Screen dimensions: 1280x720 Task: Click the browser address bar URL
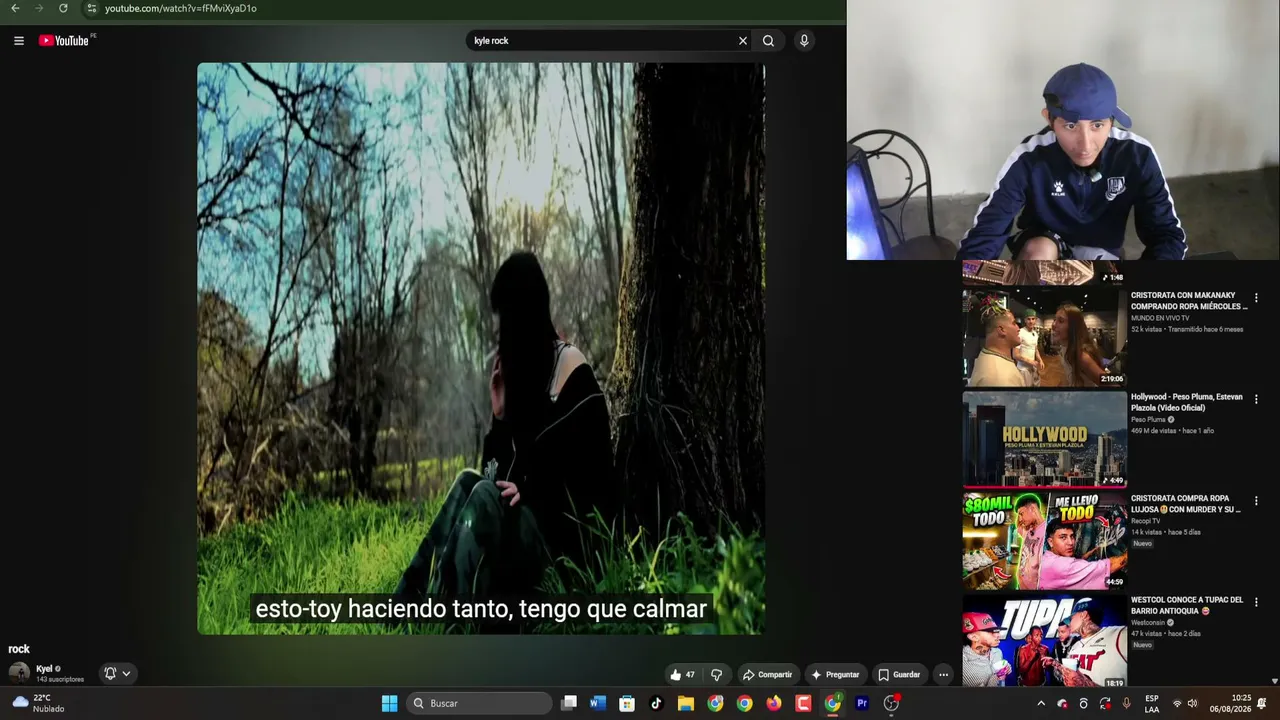[181, 8]
